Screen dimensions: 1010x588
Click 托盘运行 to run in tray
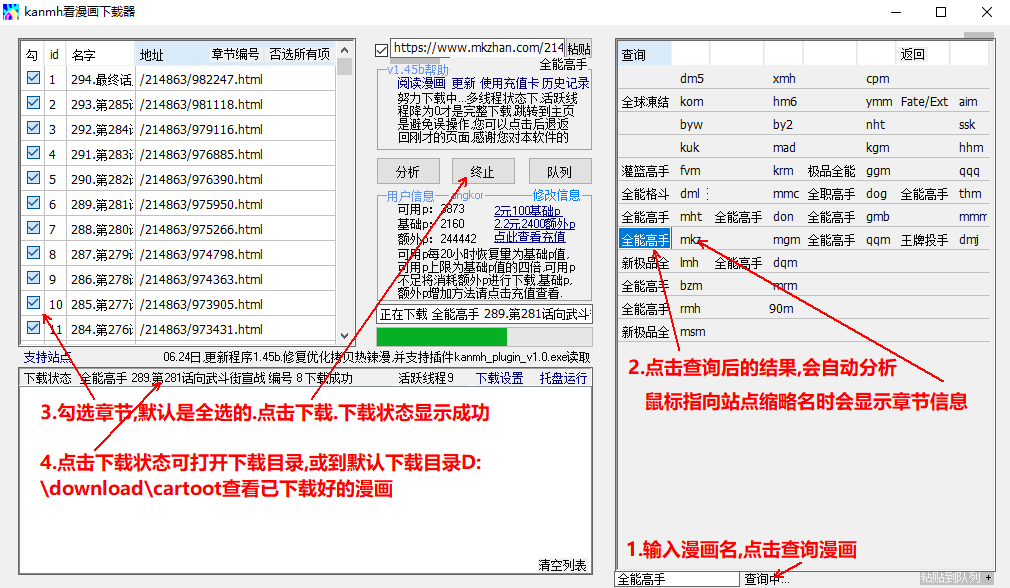pos(563,378)
